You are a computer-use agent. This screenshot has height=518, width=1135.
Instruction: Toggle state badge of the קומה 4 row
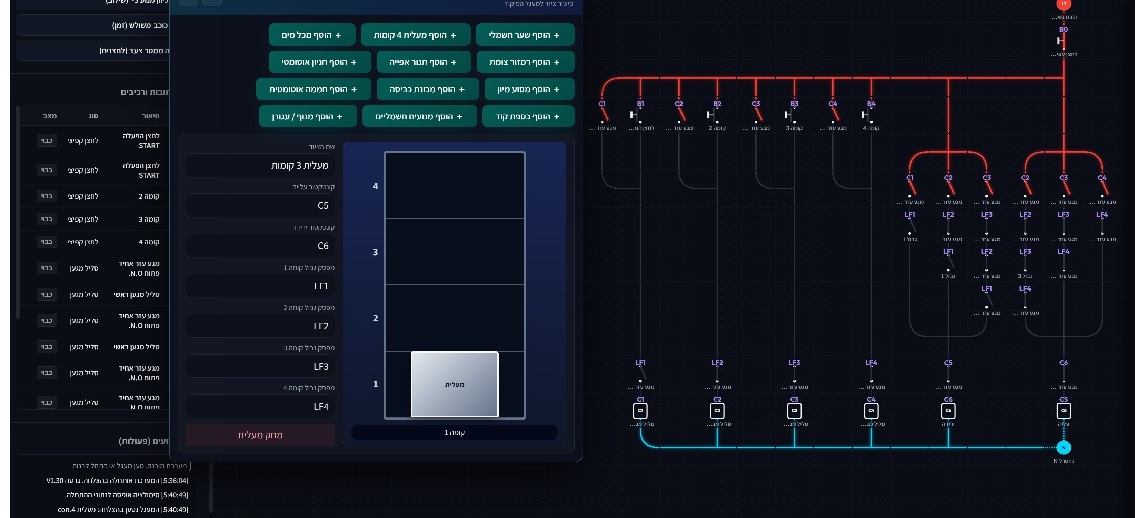pos(46,242)
